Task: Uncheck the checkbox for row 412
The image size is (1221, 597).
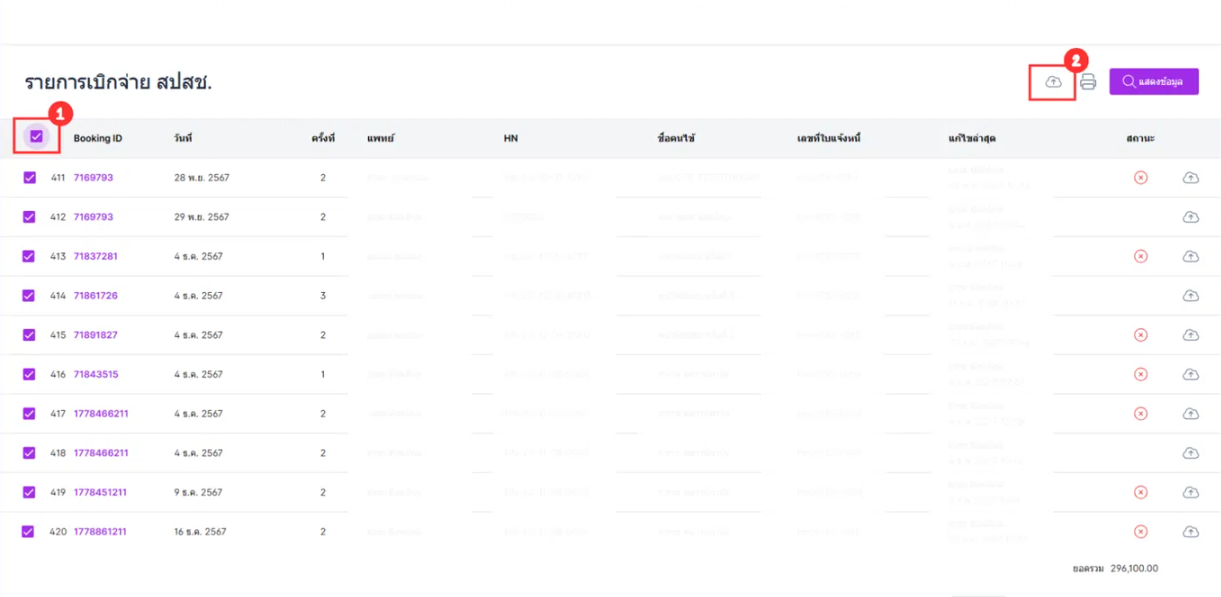Action: [x=29, y=217]
